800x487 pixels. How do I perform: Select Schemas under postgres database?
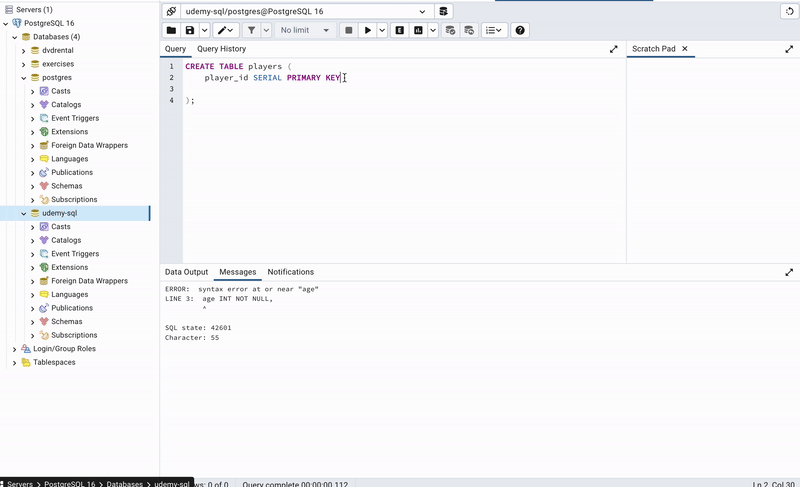(x=66, y=186)
